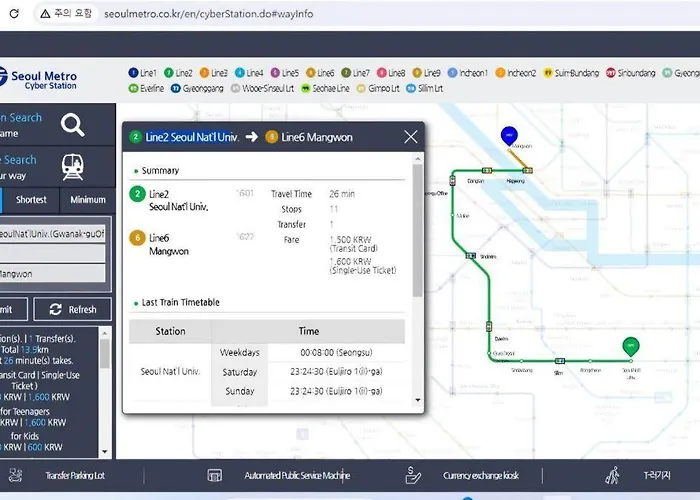Click the popup scrollbar down arrow

point(417,400)
